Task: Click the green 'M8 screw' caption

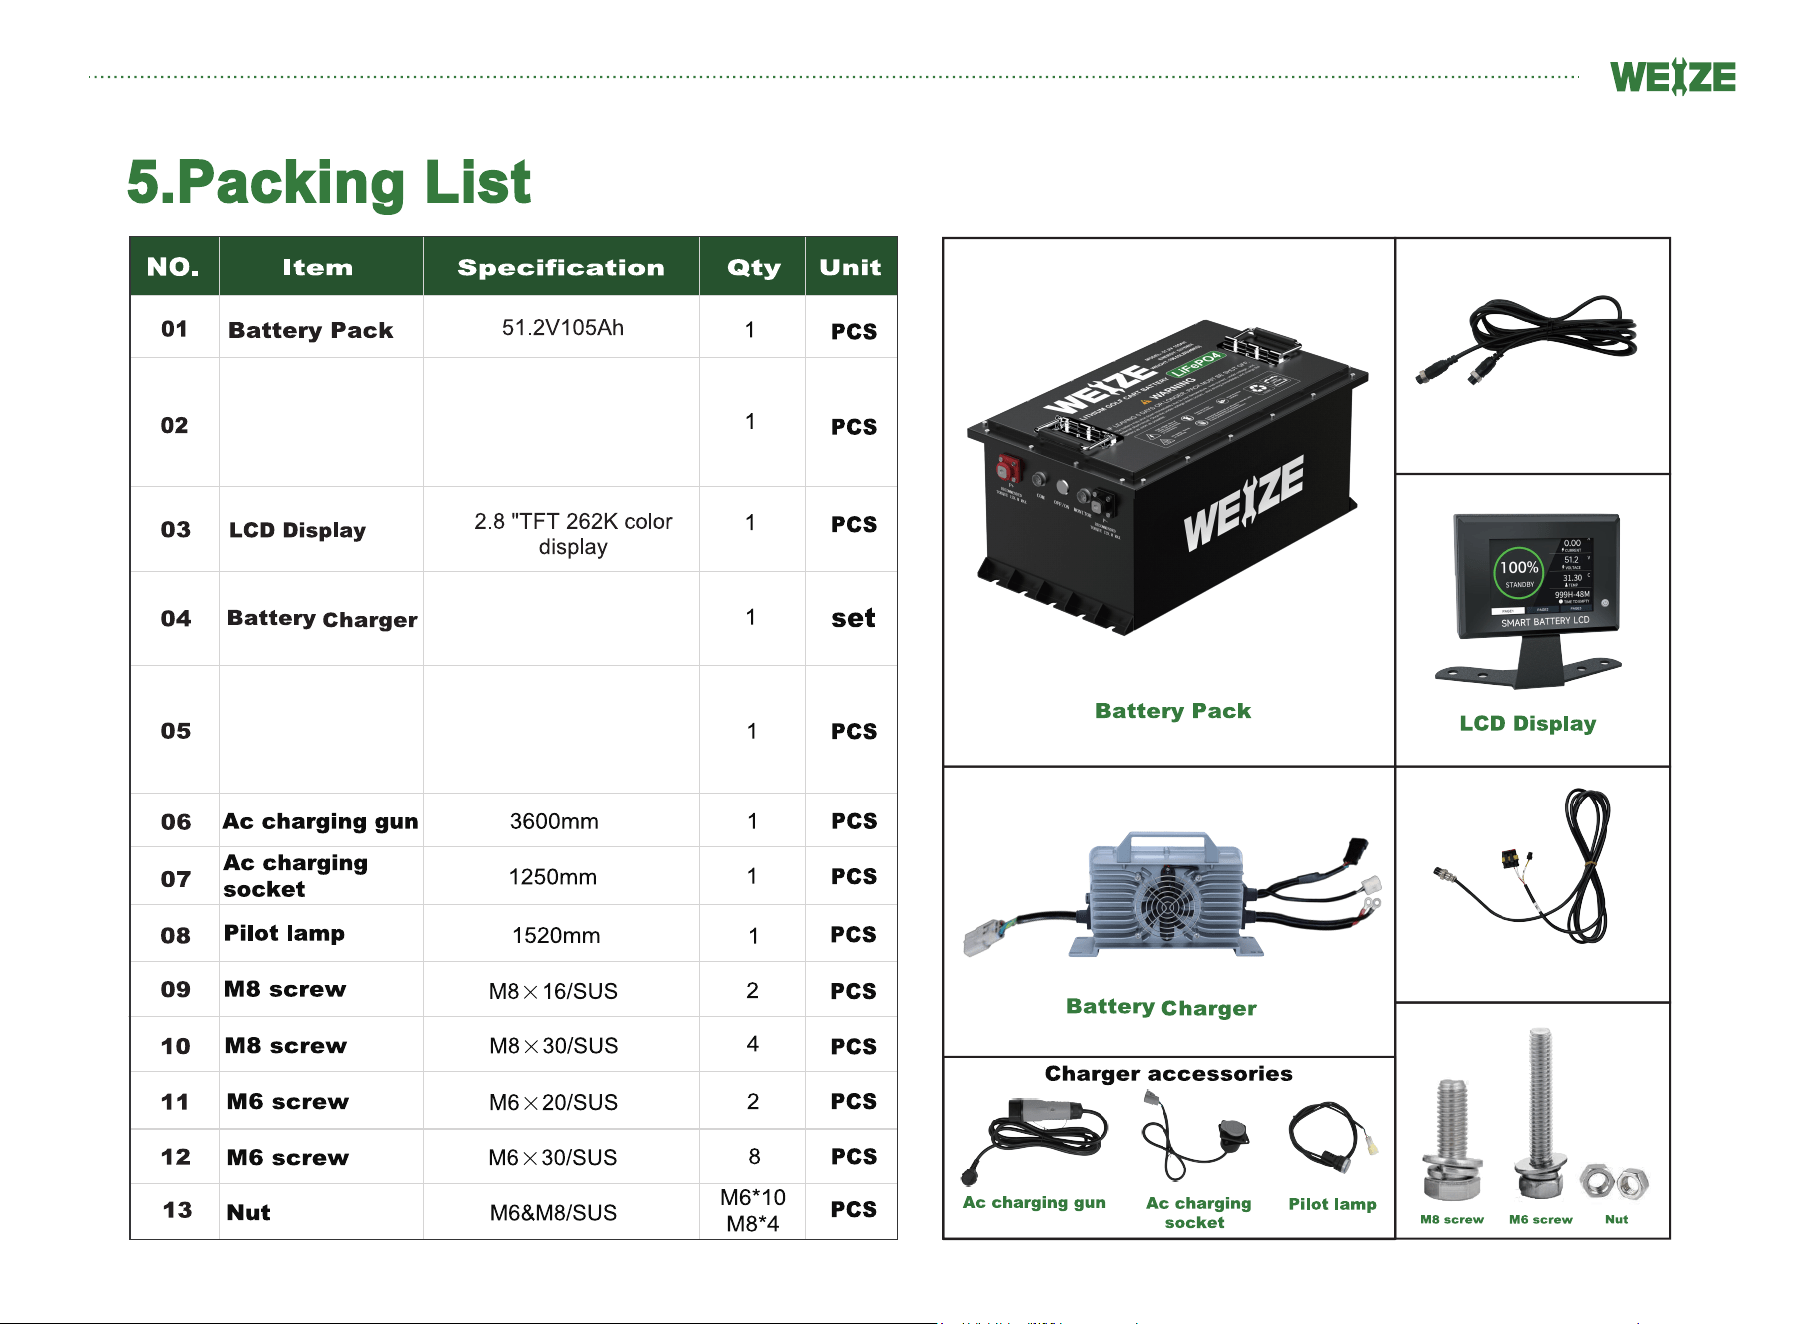Action: (1452, 1219)
